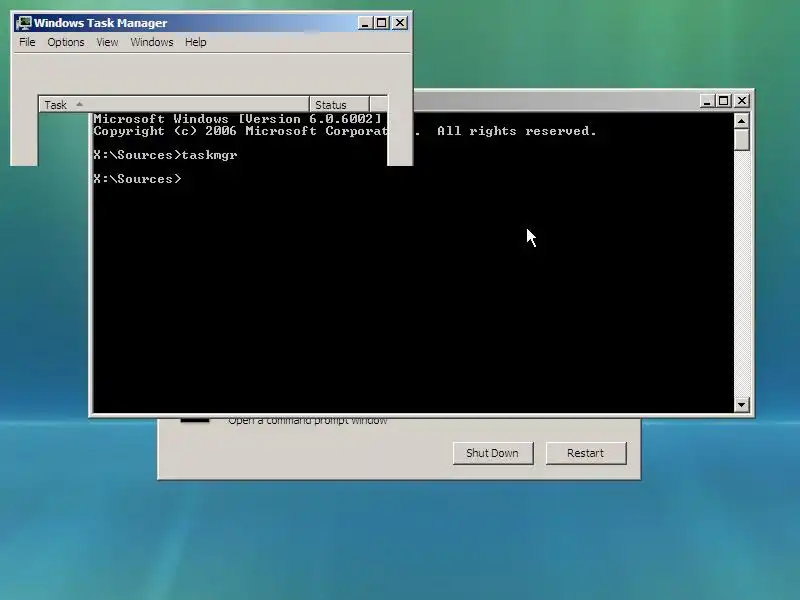Sort by the Task column header
Image resolution: width=800 pixels, height=600 pixels.
174,105
